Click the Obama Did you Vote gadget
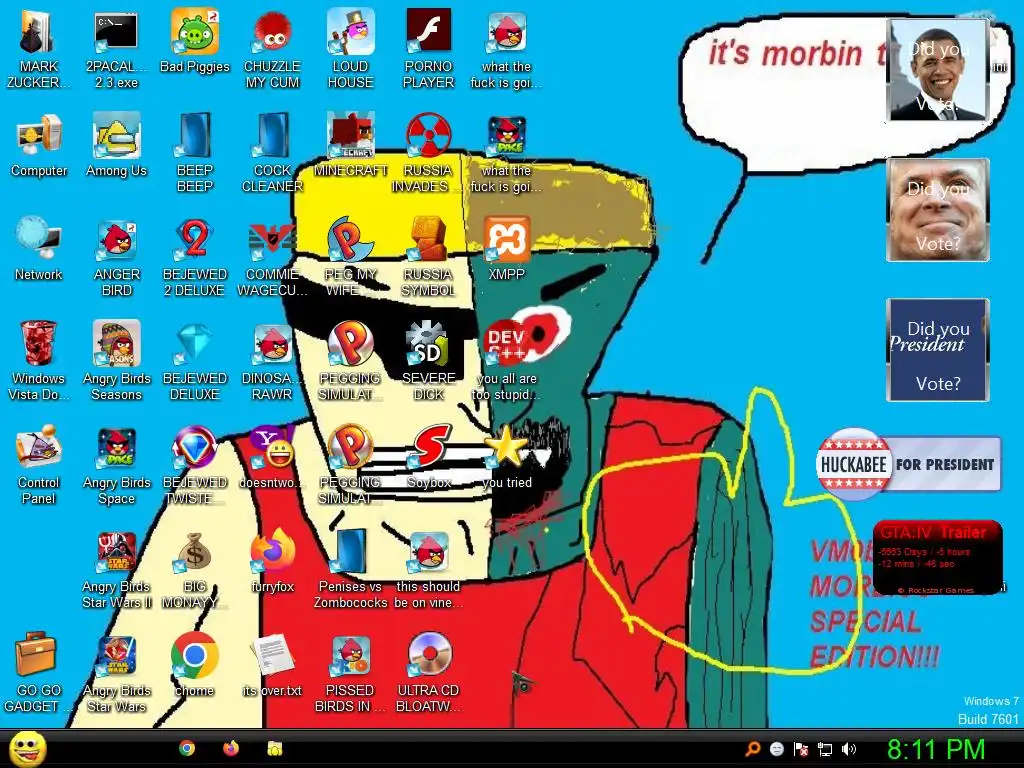The image size is (1024, 768). pyautogui.click(x=938, y=70)
